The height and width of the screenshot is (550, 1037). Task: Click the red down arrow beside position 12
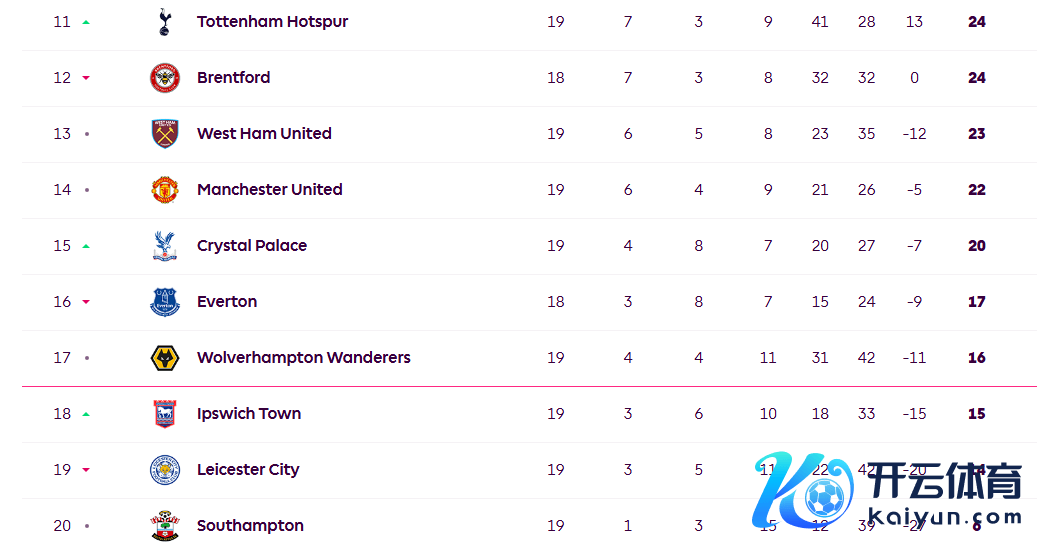tap(86, 78)
